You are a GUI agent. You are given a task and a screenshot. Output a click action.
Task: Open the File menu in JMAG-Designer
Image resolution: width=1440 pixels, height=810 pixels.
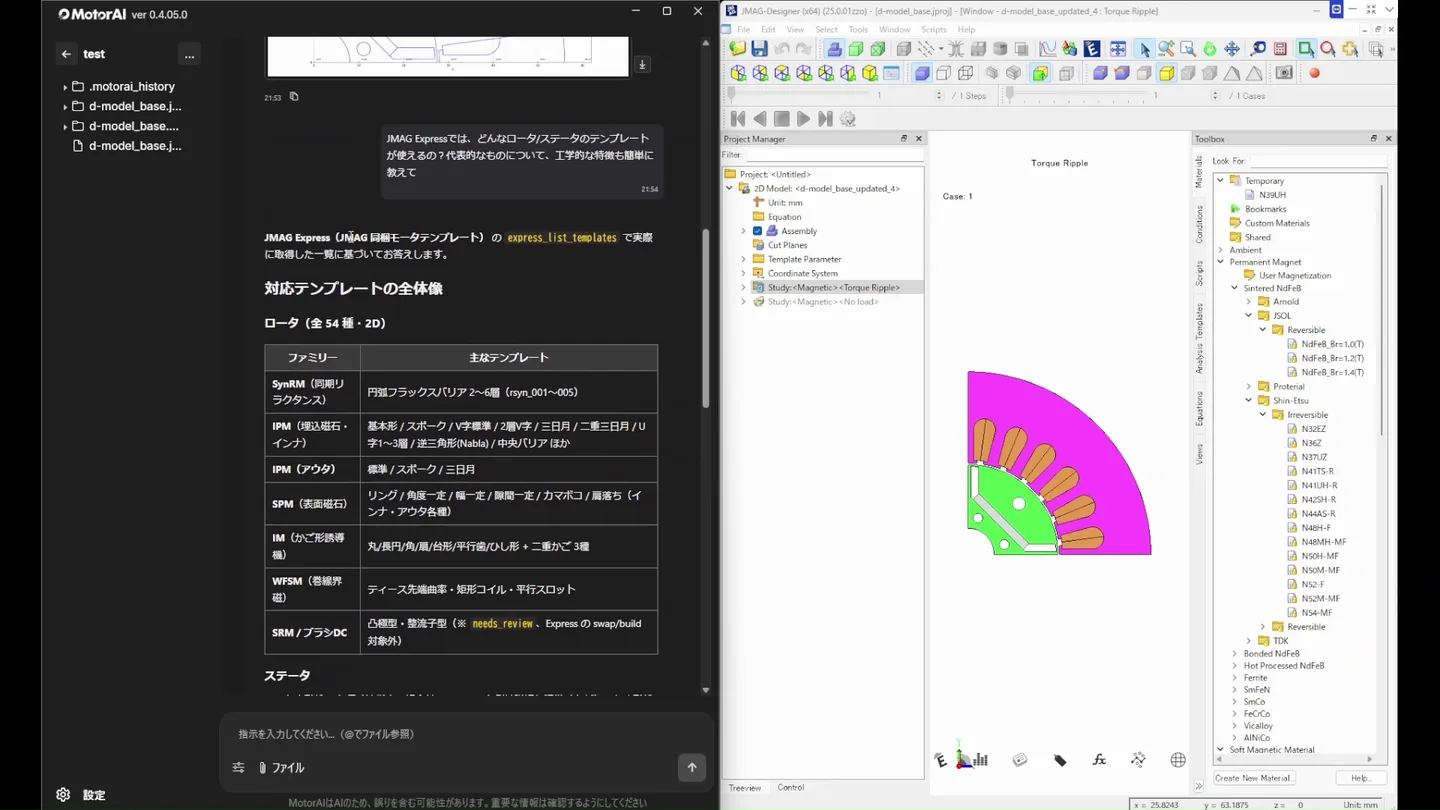[x=743, y=30]
